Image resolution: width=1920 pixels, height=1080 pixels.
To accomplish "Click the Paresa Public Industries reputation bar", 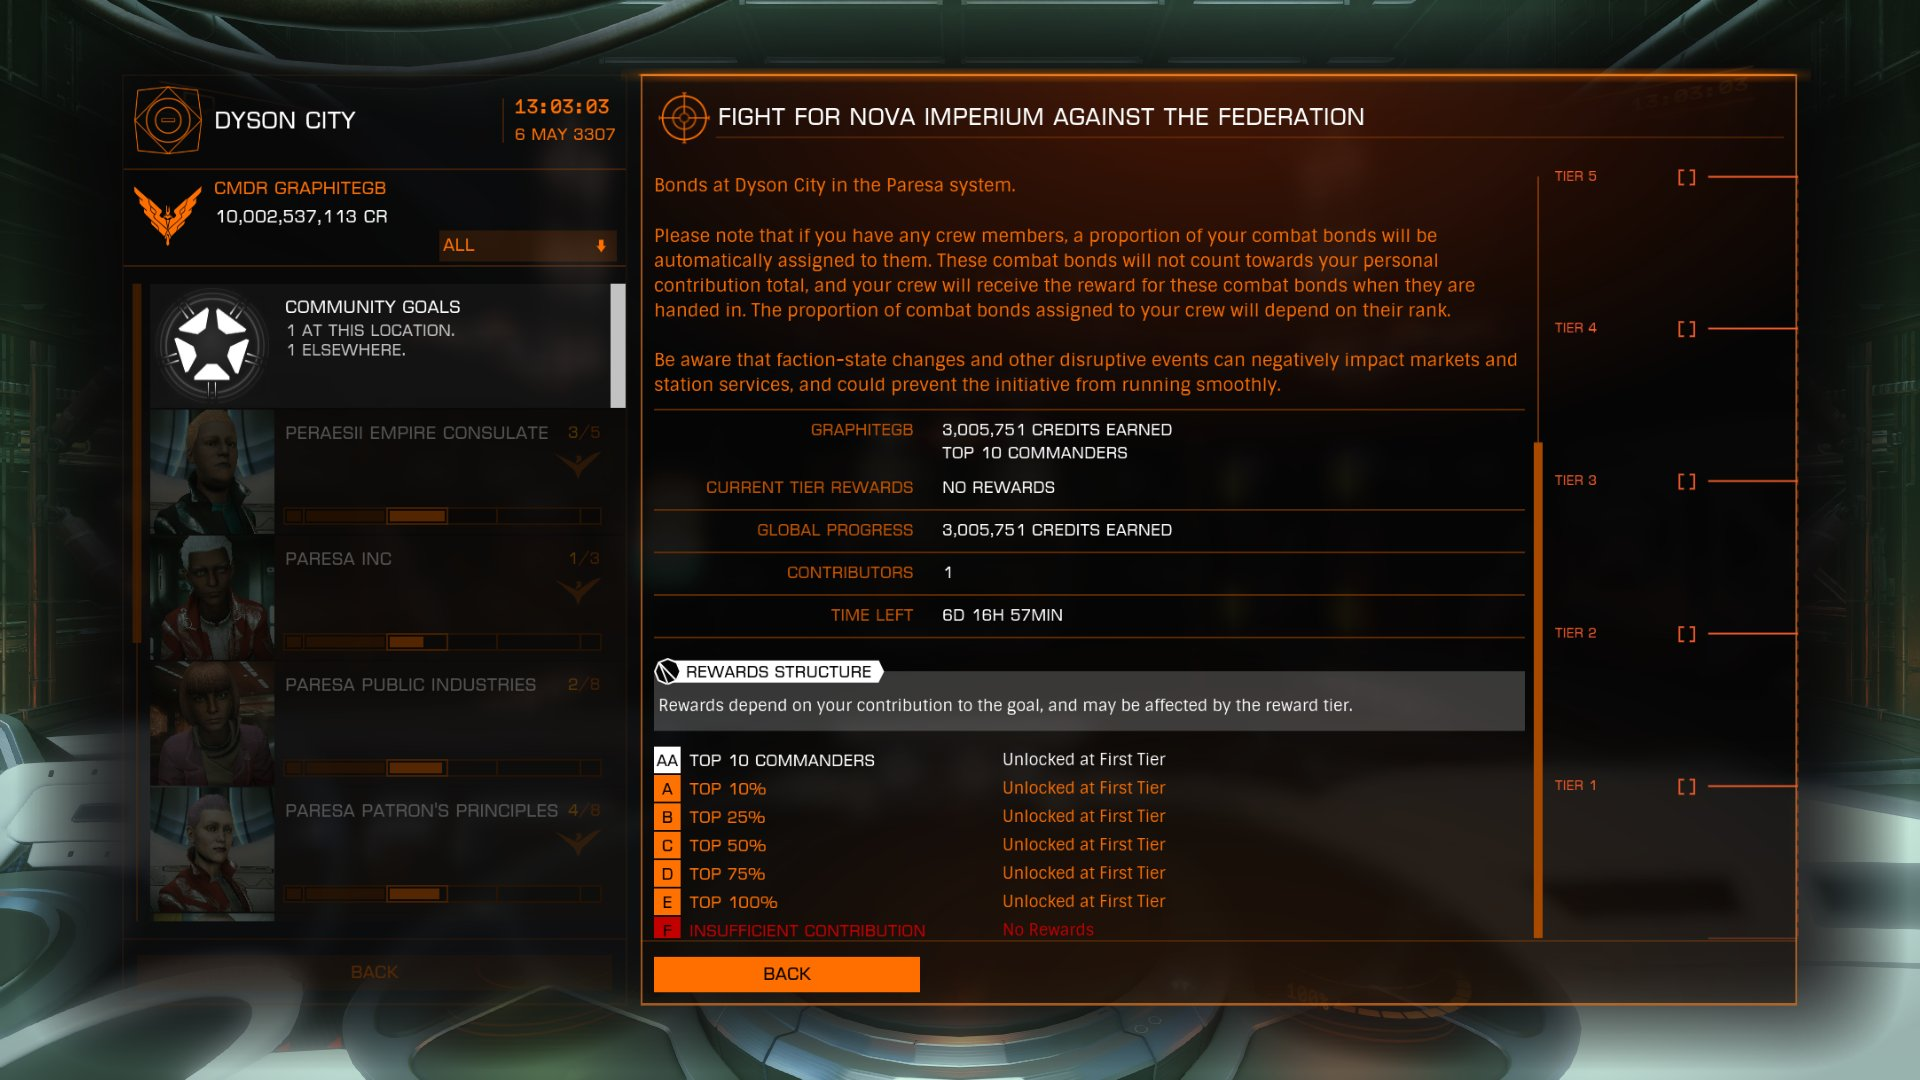I will [x=442, y=768].
